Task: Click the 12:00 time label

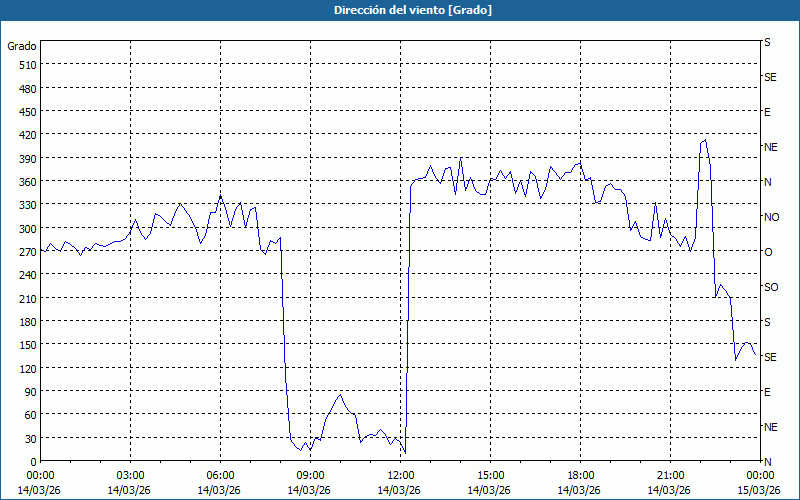Action: tap(400, 475)
